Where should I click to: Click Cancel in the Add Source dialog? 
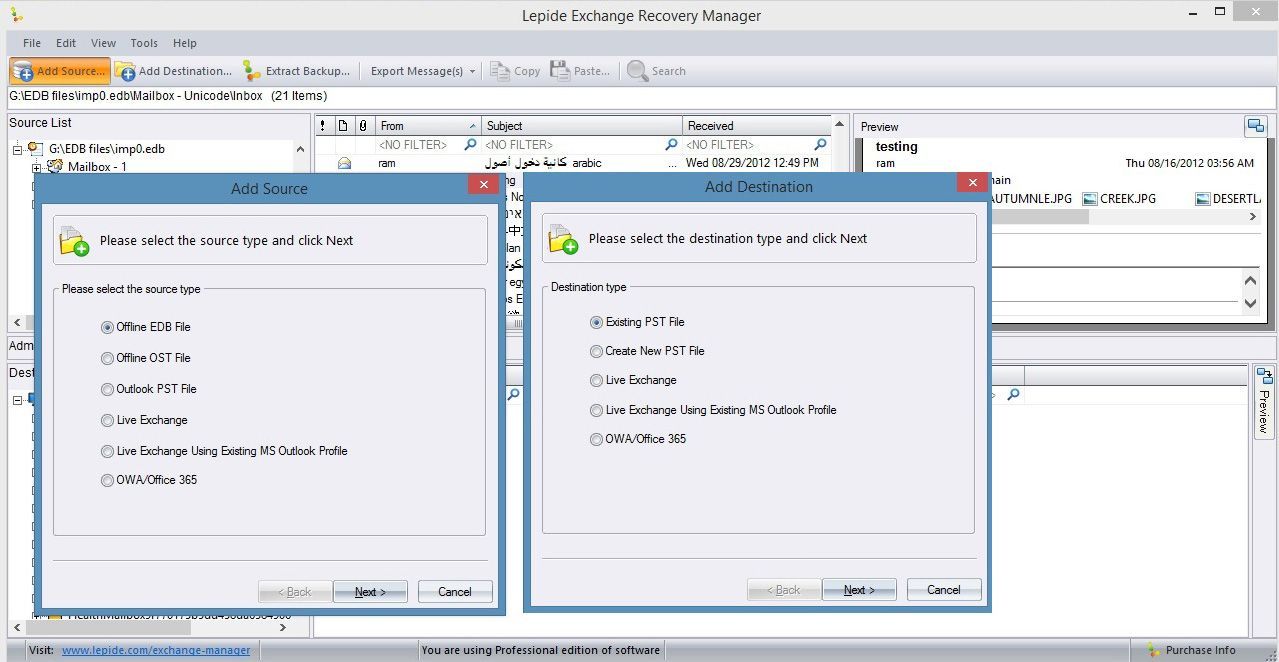coord(455,592)
